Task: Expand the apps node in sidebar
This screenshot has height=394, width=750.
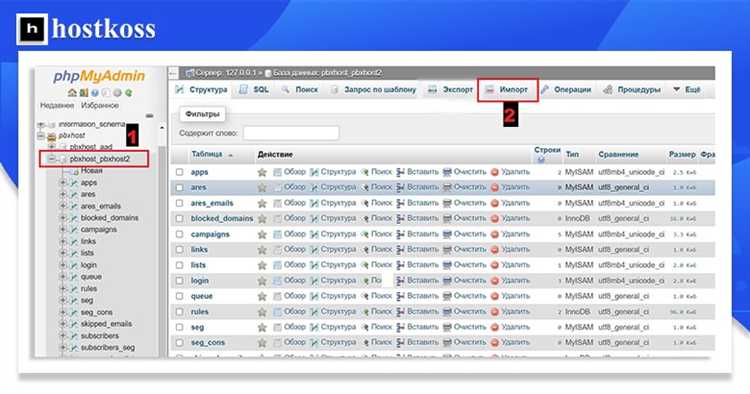Action: coord(63,183)
